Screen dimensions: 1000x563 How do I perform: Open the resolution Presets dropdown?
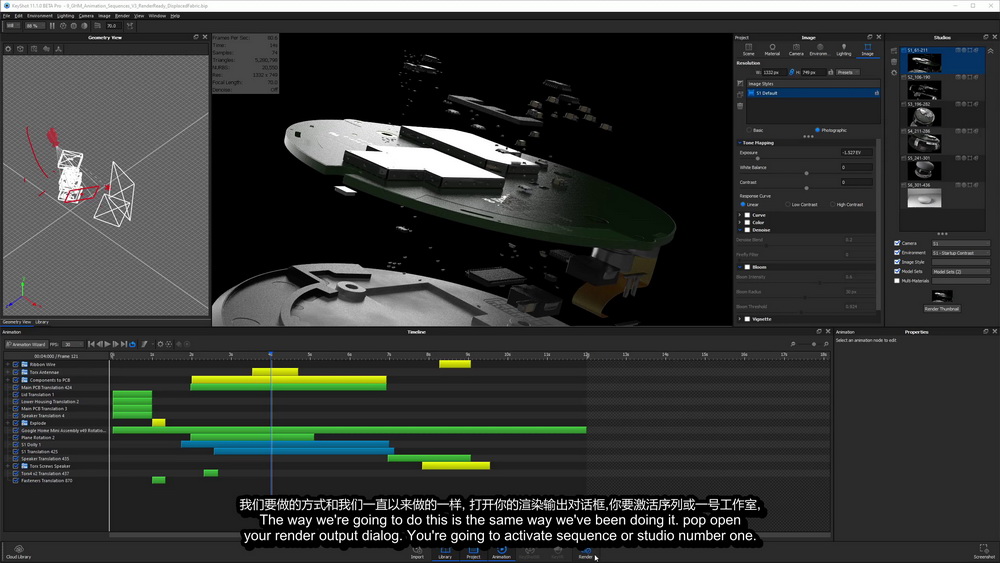(847, 72)
